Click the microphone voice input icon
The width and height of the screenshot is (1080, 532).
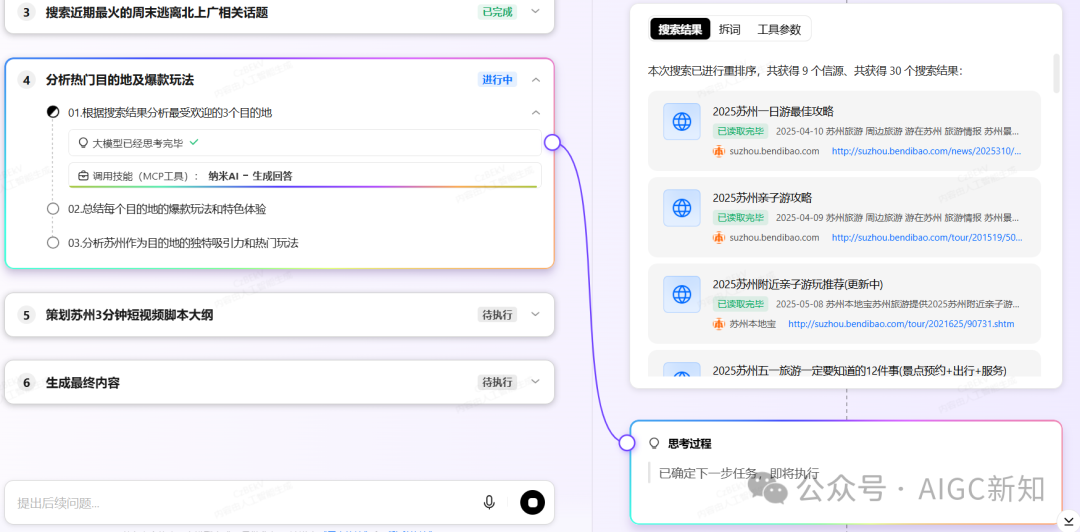point(489,502)
